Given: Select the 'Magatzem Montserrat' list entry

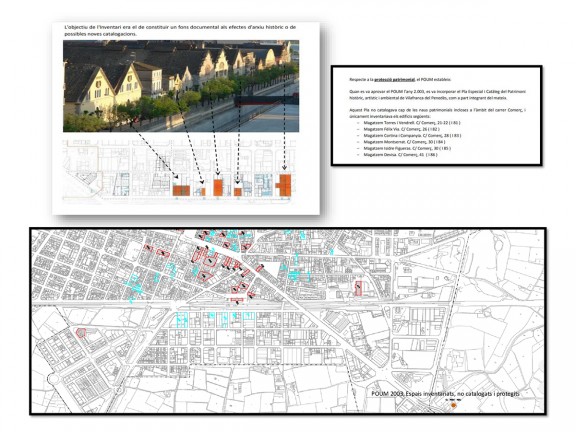Looking at the screenshot, I should [404, 142].
